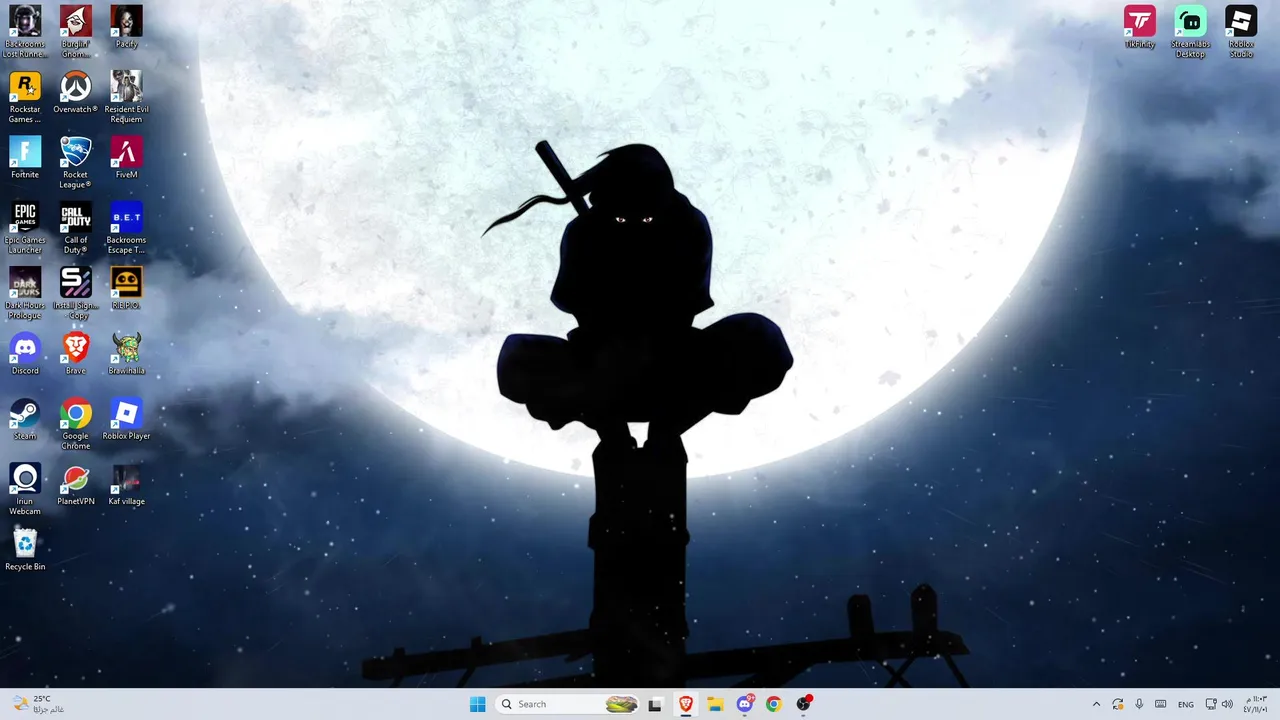
Task: Select the Brave desktop shortcut
Action: click(x=75, y=354)
